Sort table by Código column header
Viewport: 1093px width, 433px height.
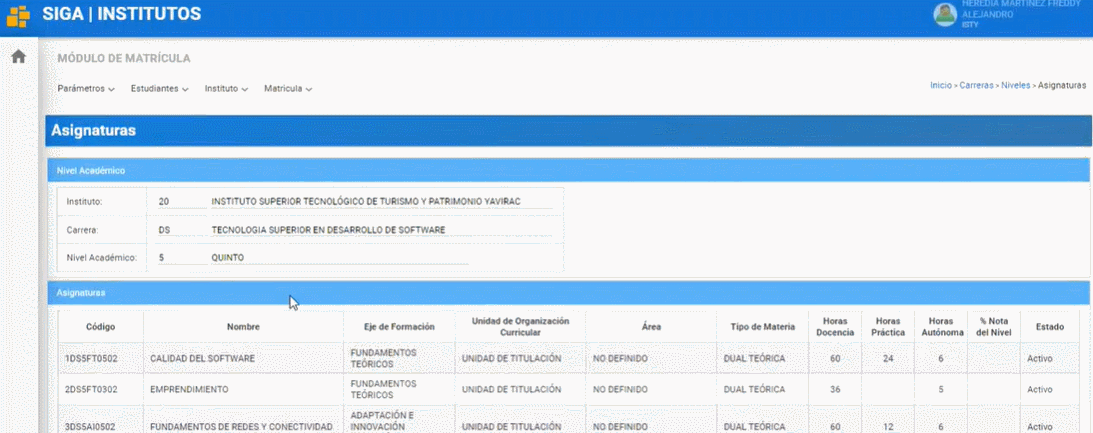point(100,327)
